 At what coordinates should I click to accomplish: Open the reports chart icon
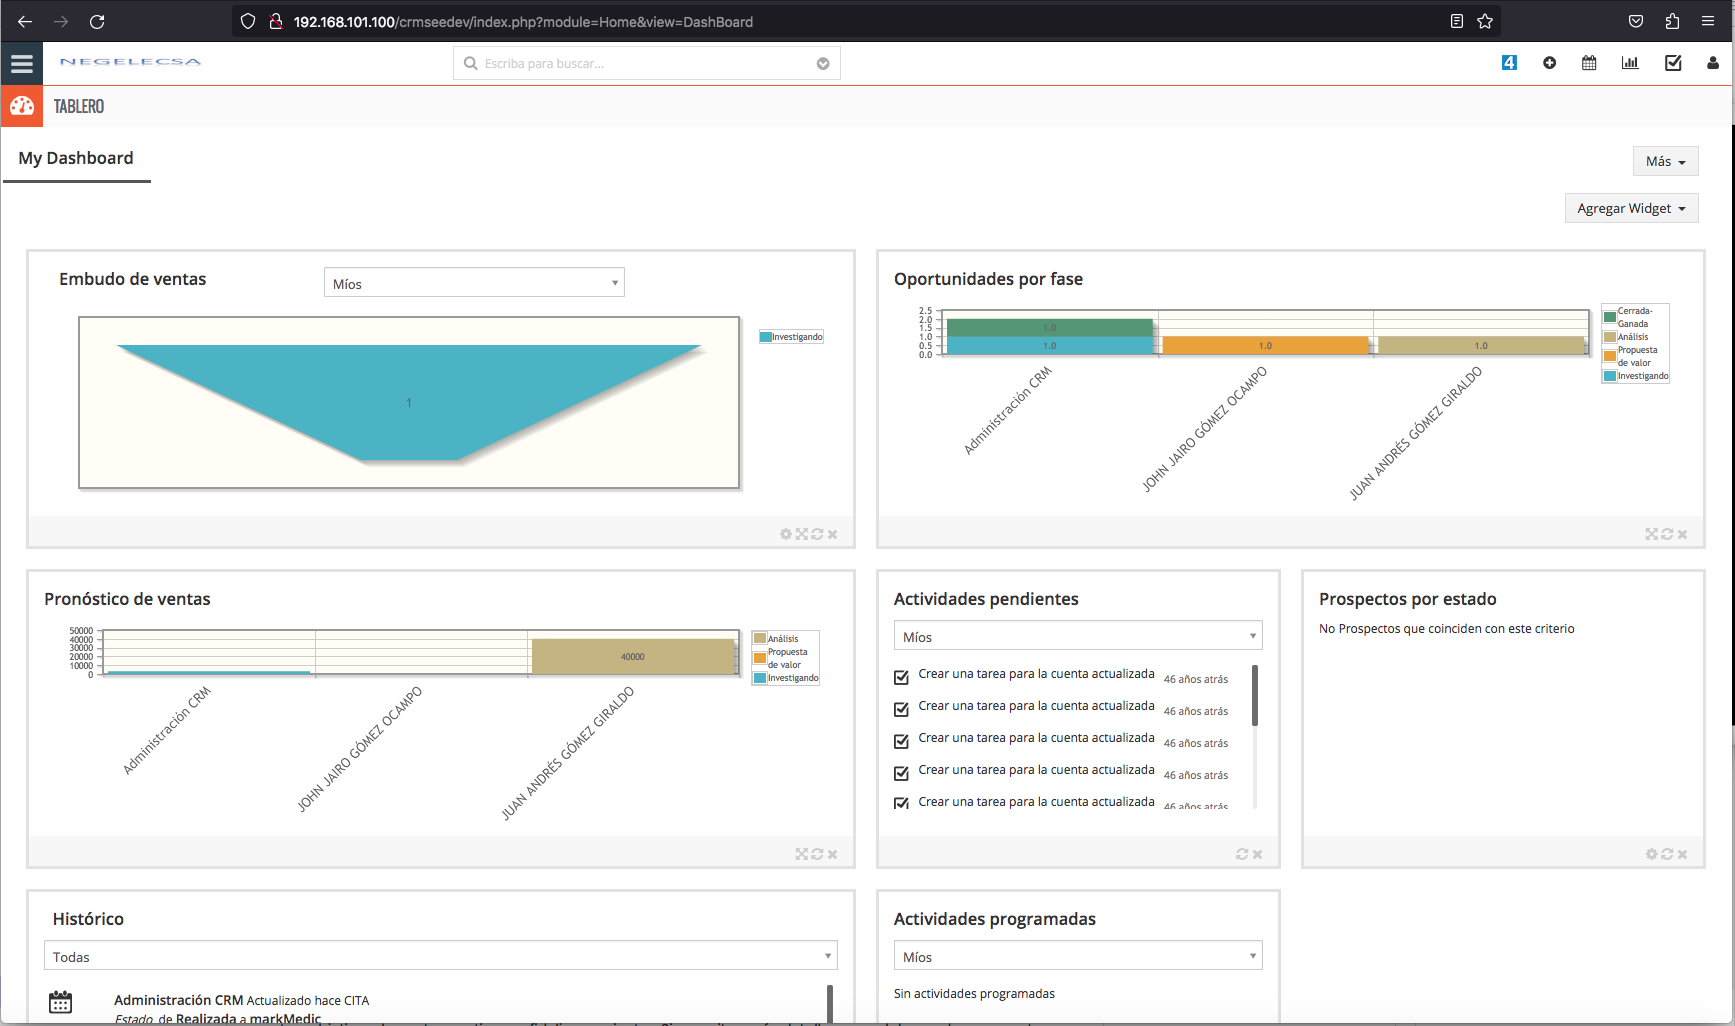[x=1630, y=63]
